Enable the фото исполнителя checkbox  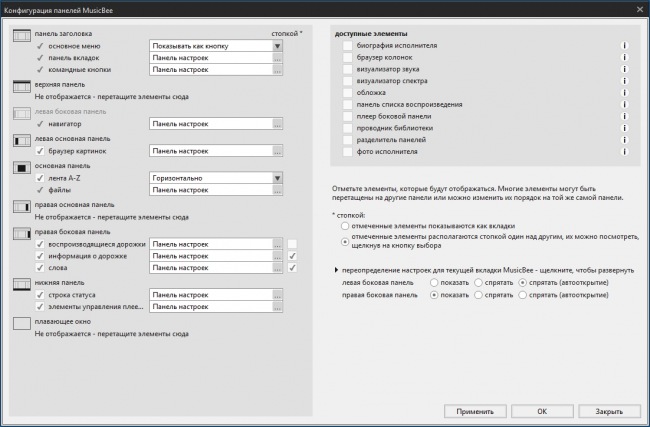(x=347, y=152)
